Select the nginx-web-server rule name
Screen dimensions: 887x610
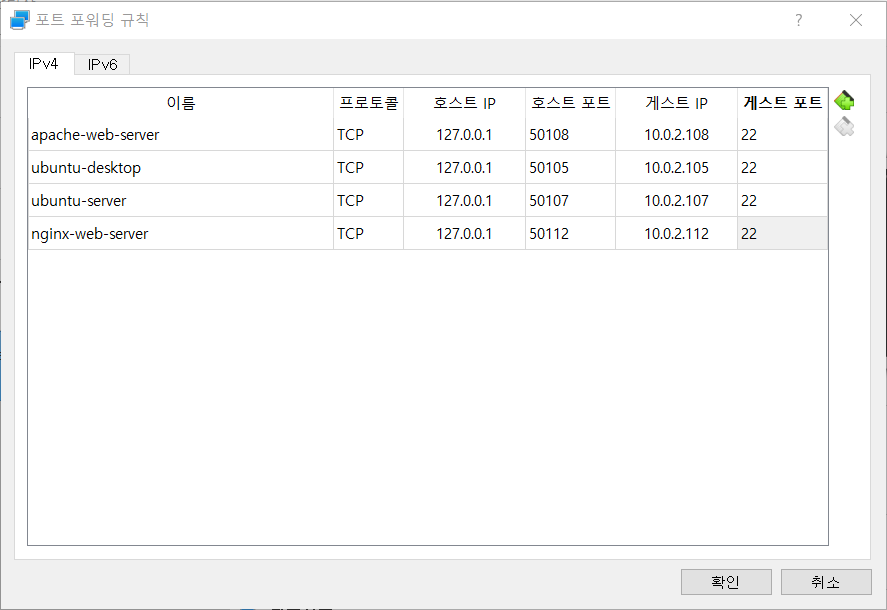click(181, 233)
